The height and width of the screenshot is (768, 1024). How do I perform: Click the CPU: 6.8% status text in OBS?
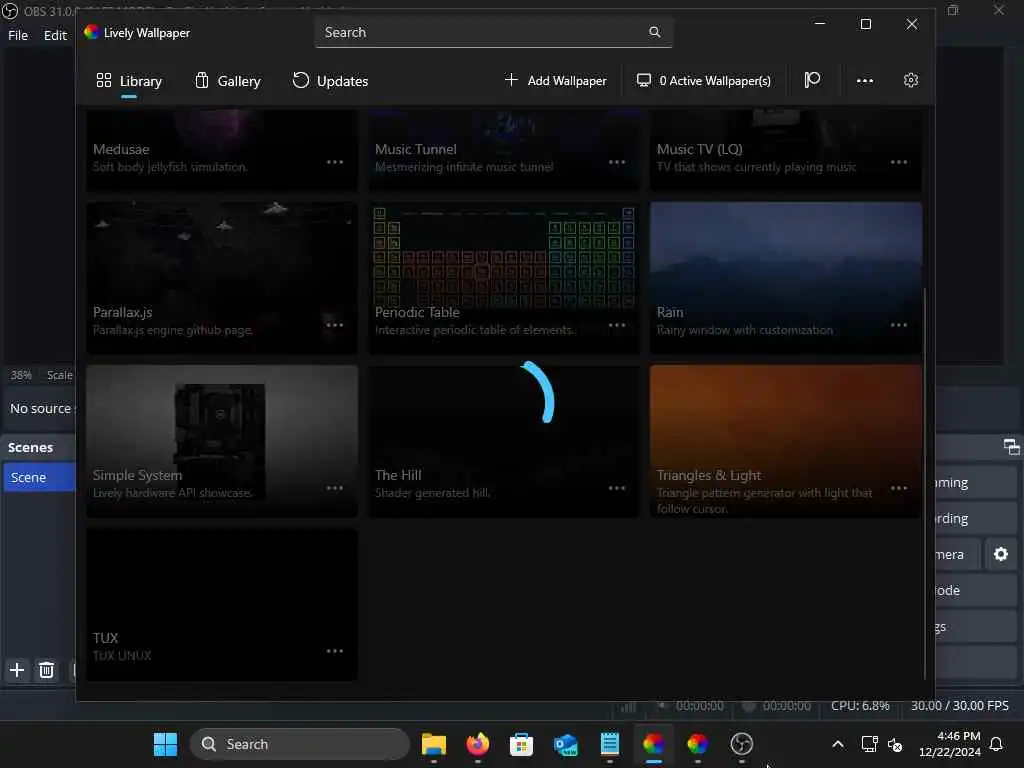click(860, 705)
